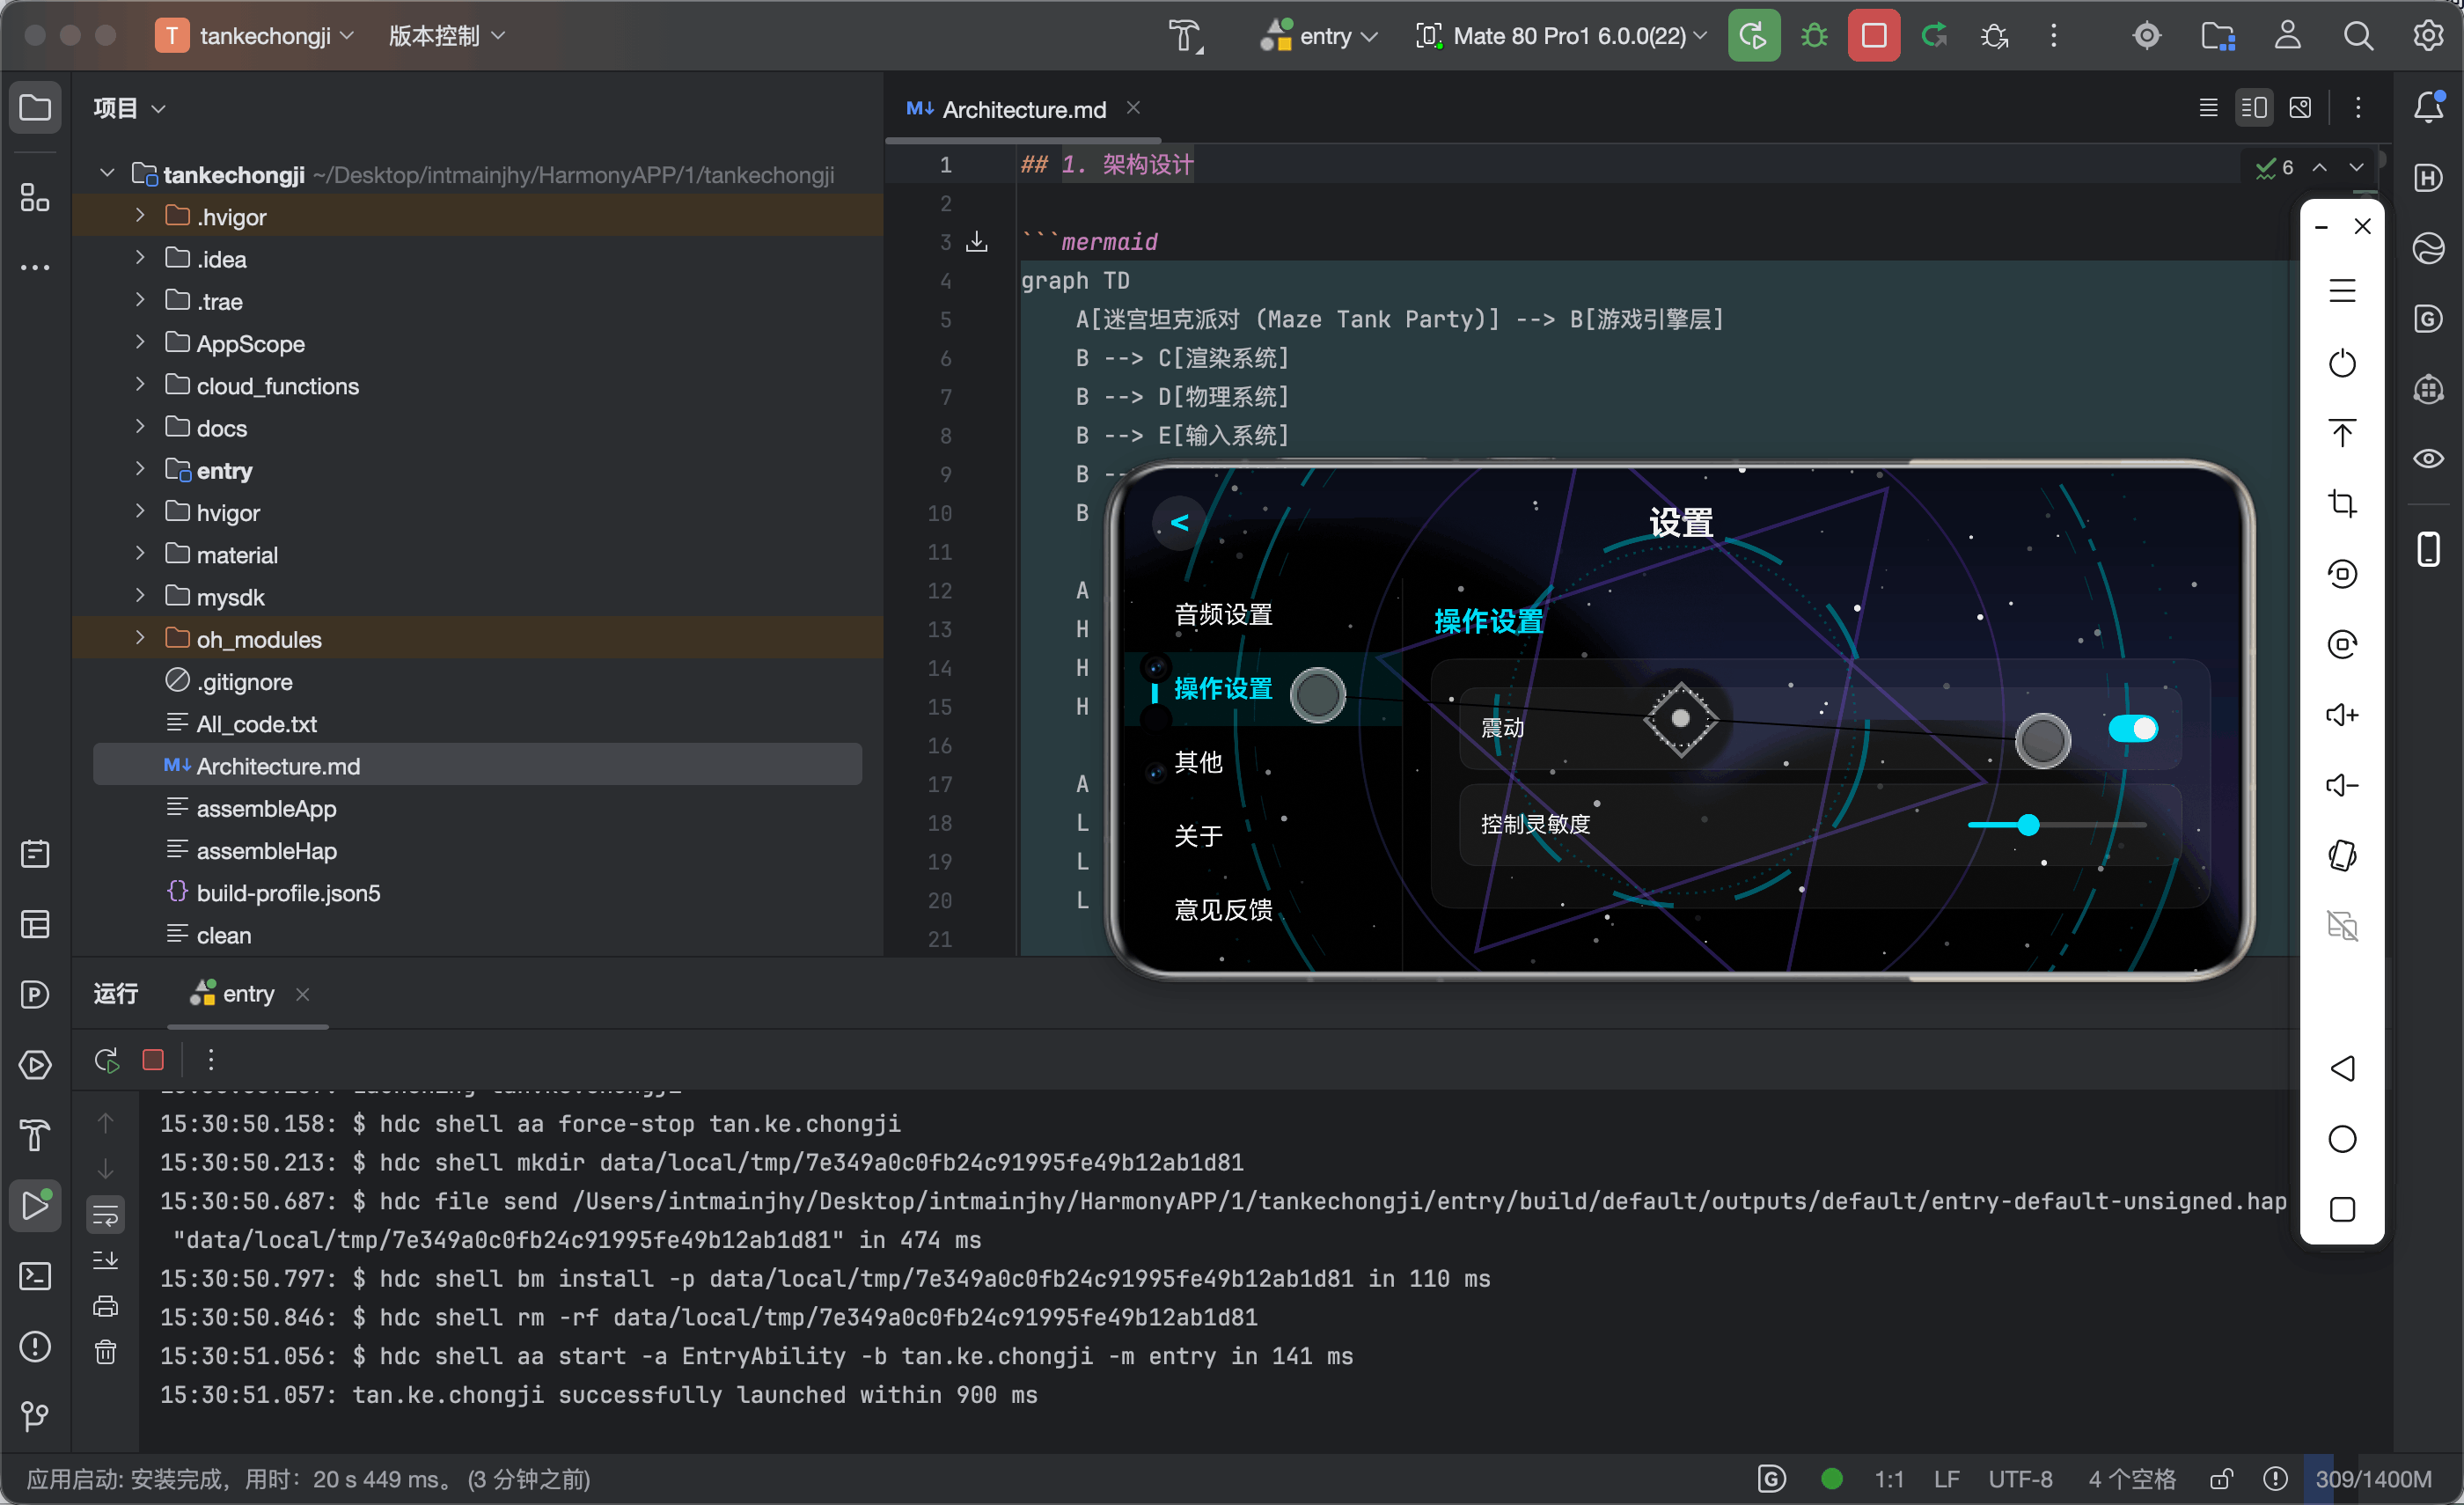
Task: Click emulator power button icon
Action: coord(2342,363)
